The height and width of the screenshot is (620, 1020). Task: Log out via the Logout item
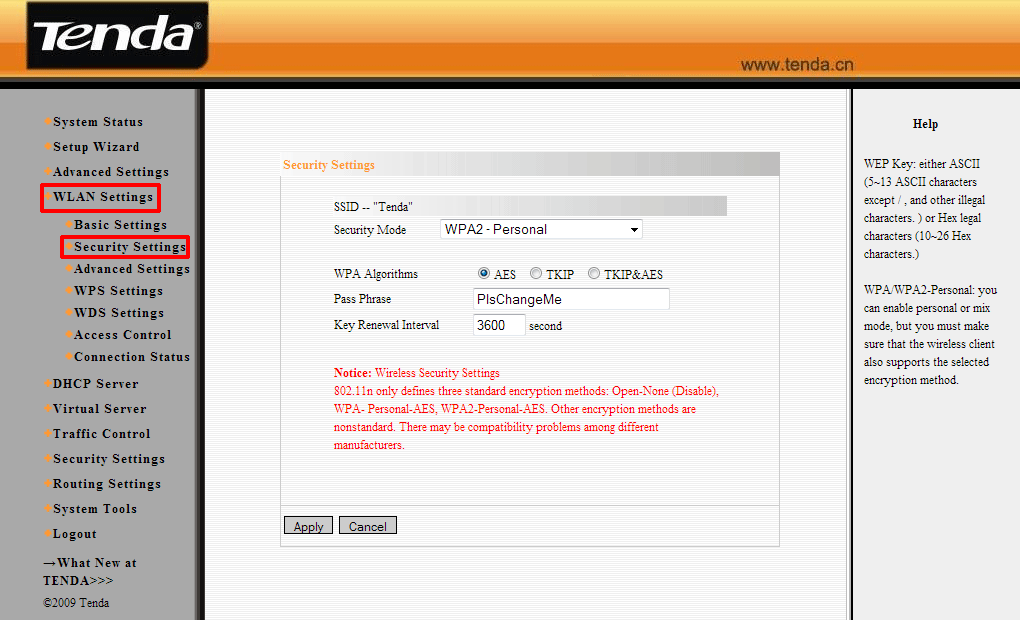click(75, 534)
